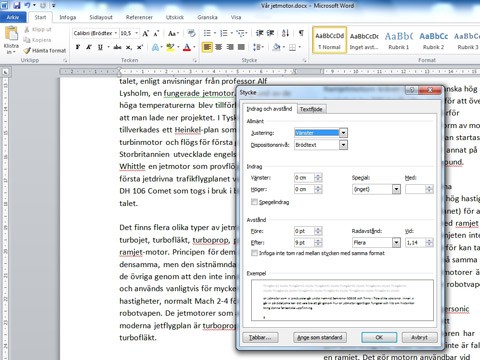
Task: Click the bulleted list icon
Action: click(207, 33)
